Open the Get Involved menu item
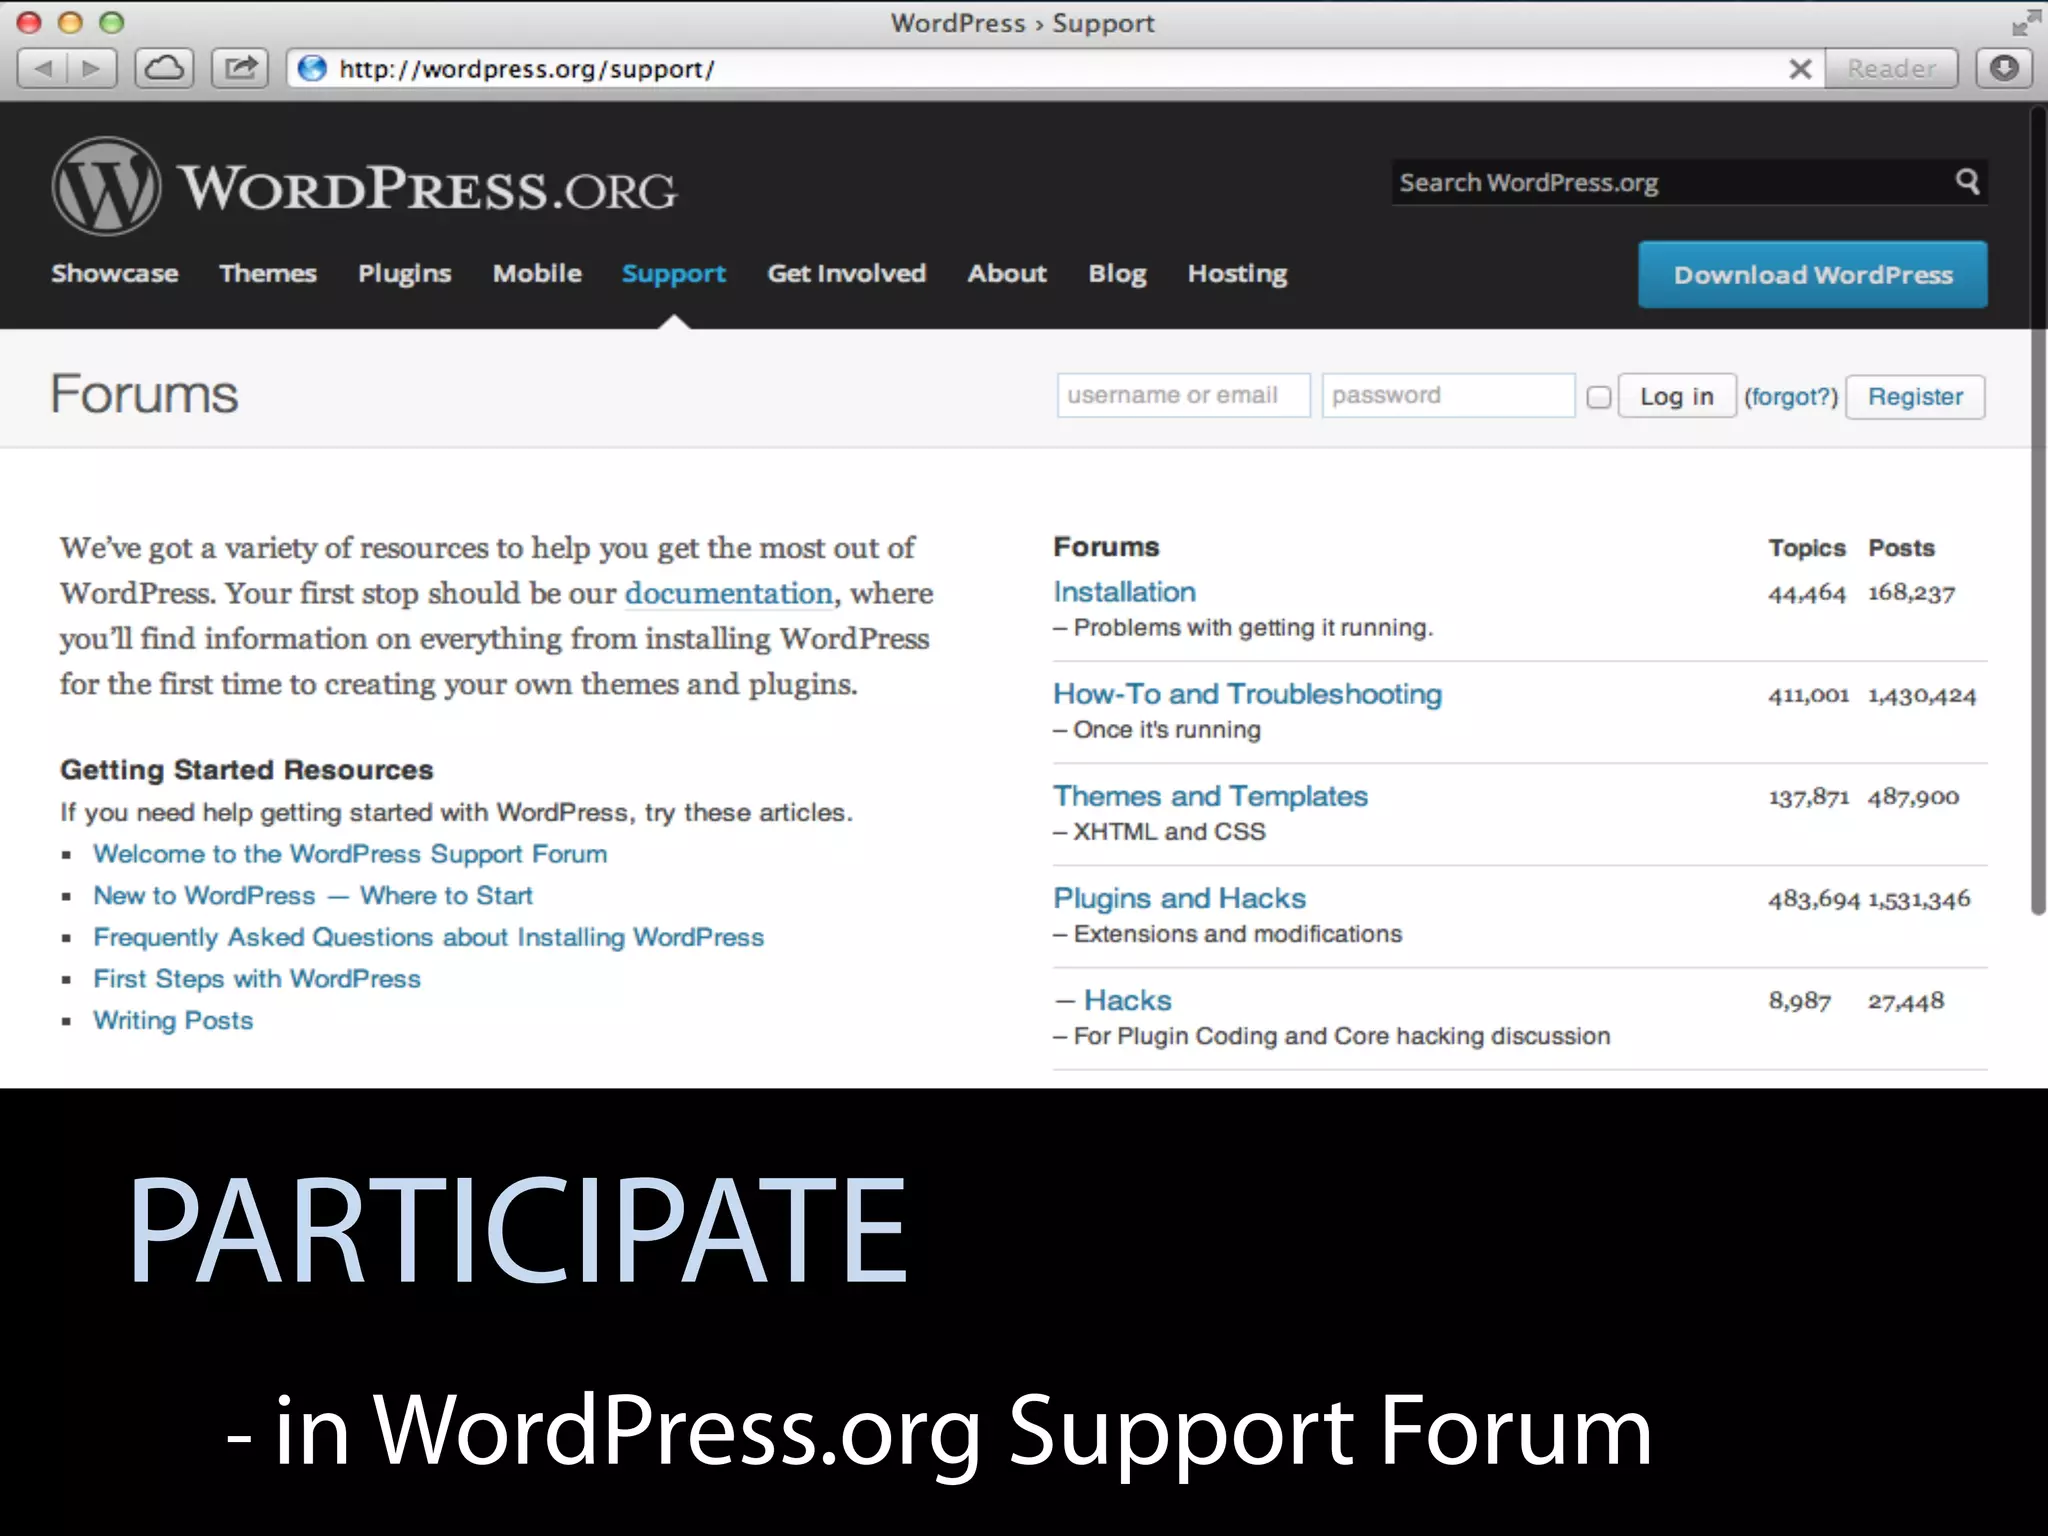This screenshot has width=2048, height=1536. tap(847, 273)
